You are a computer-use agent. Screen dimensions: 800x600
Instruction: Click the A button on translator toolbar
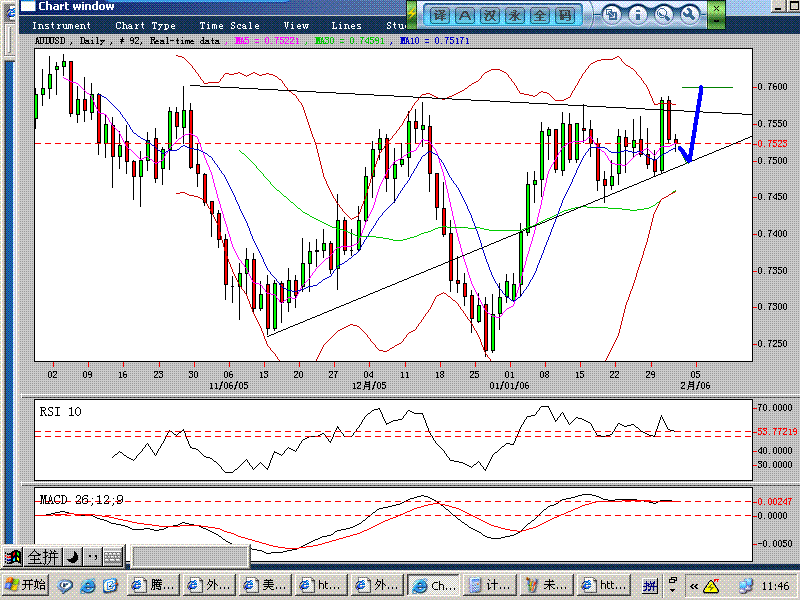coord(464,15)
